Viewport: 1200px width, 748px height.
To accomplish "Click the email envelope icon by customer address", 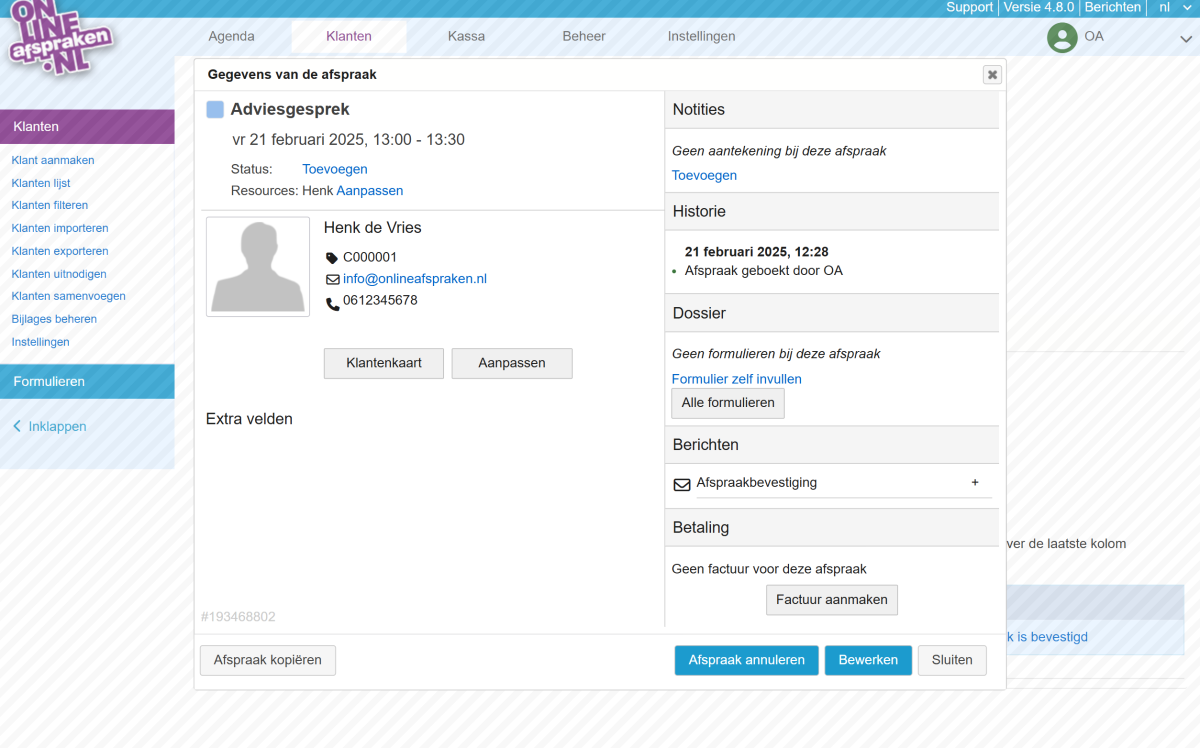I will (x=332, y=280).
